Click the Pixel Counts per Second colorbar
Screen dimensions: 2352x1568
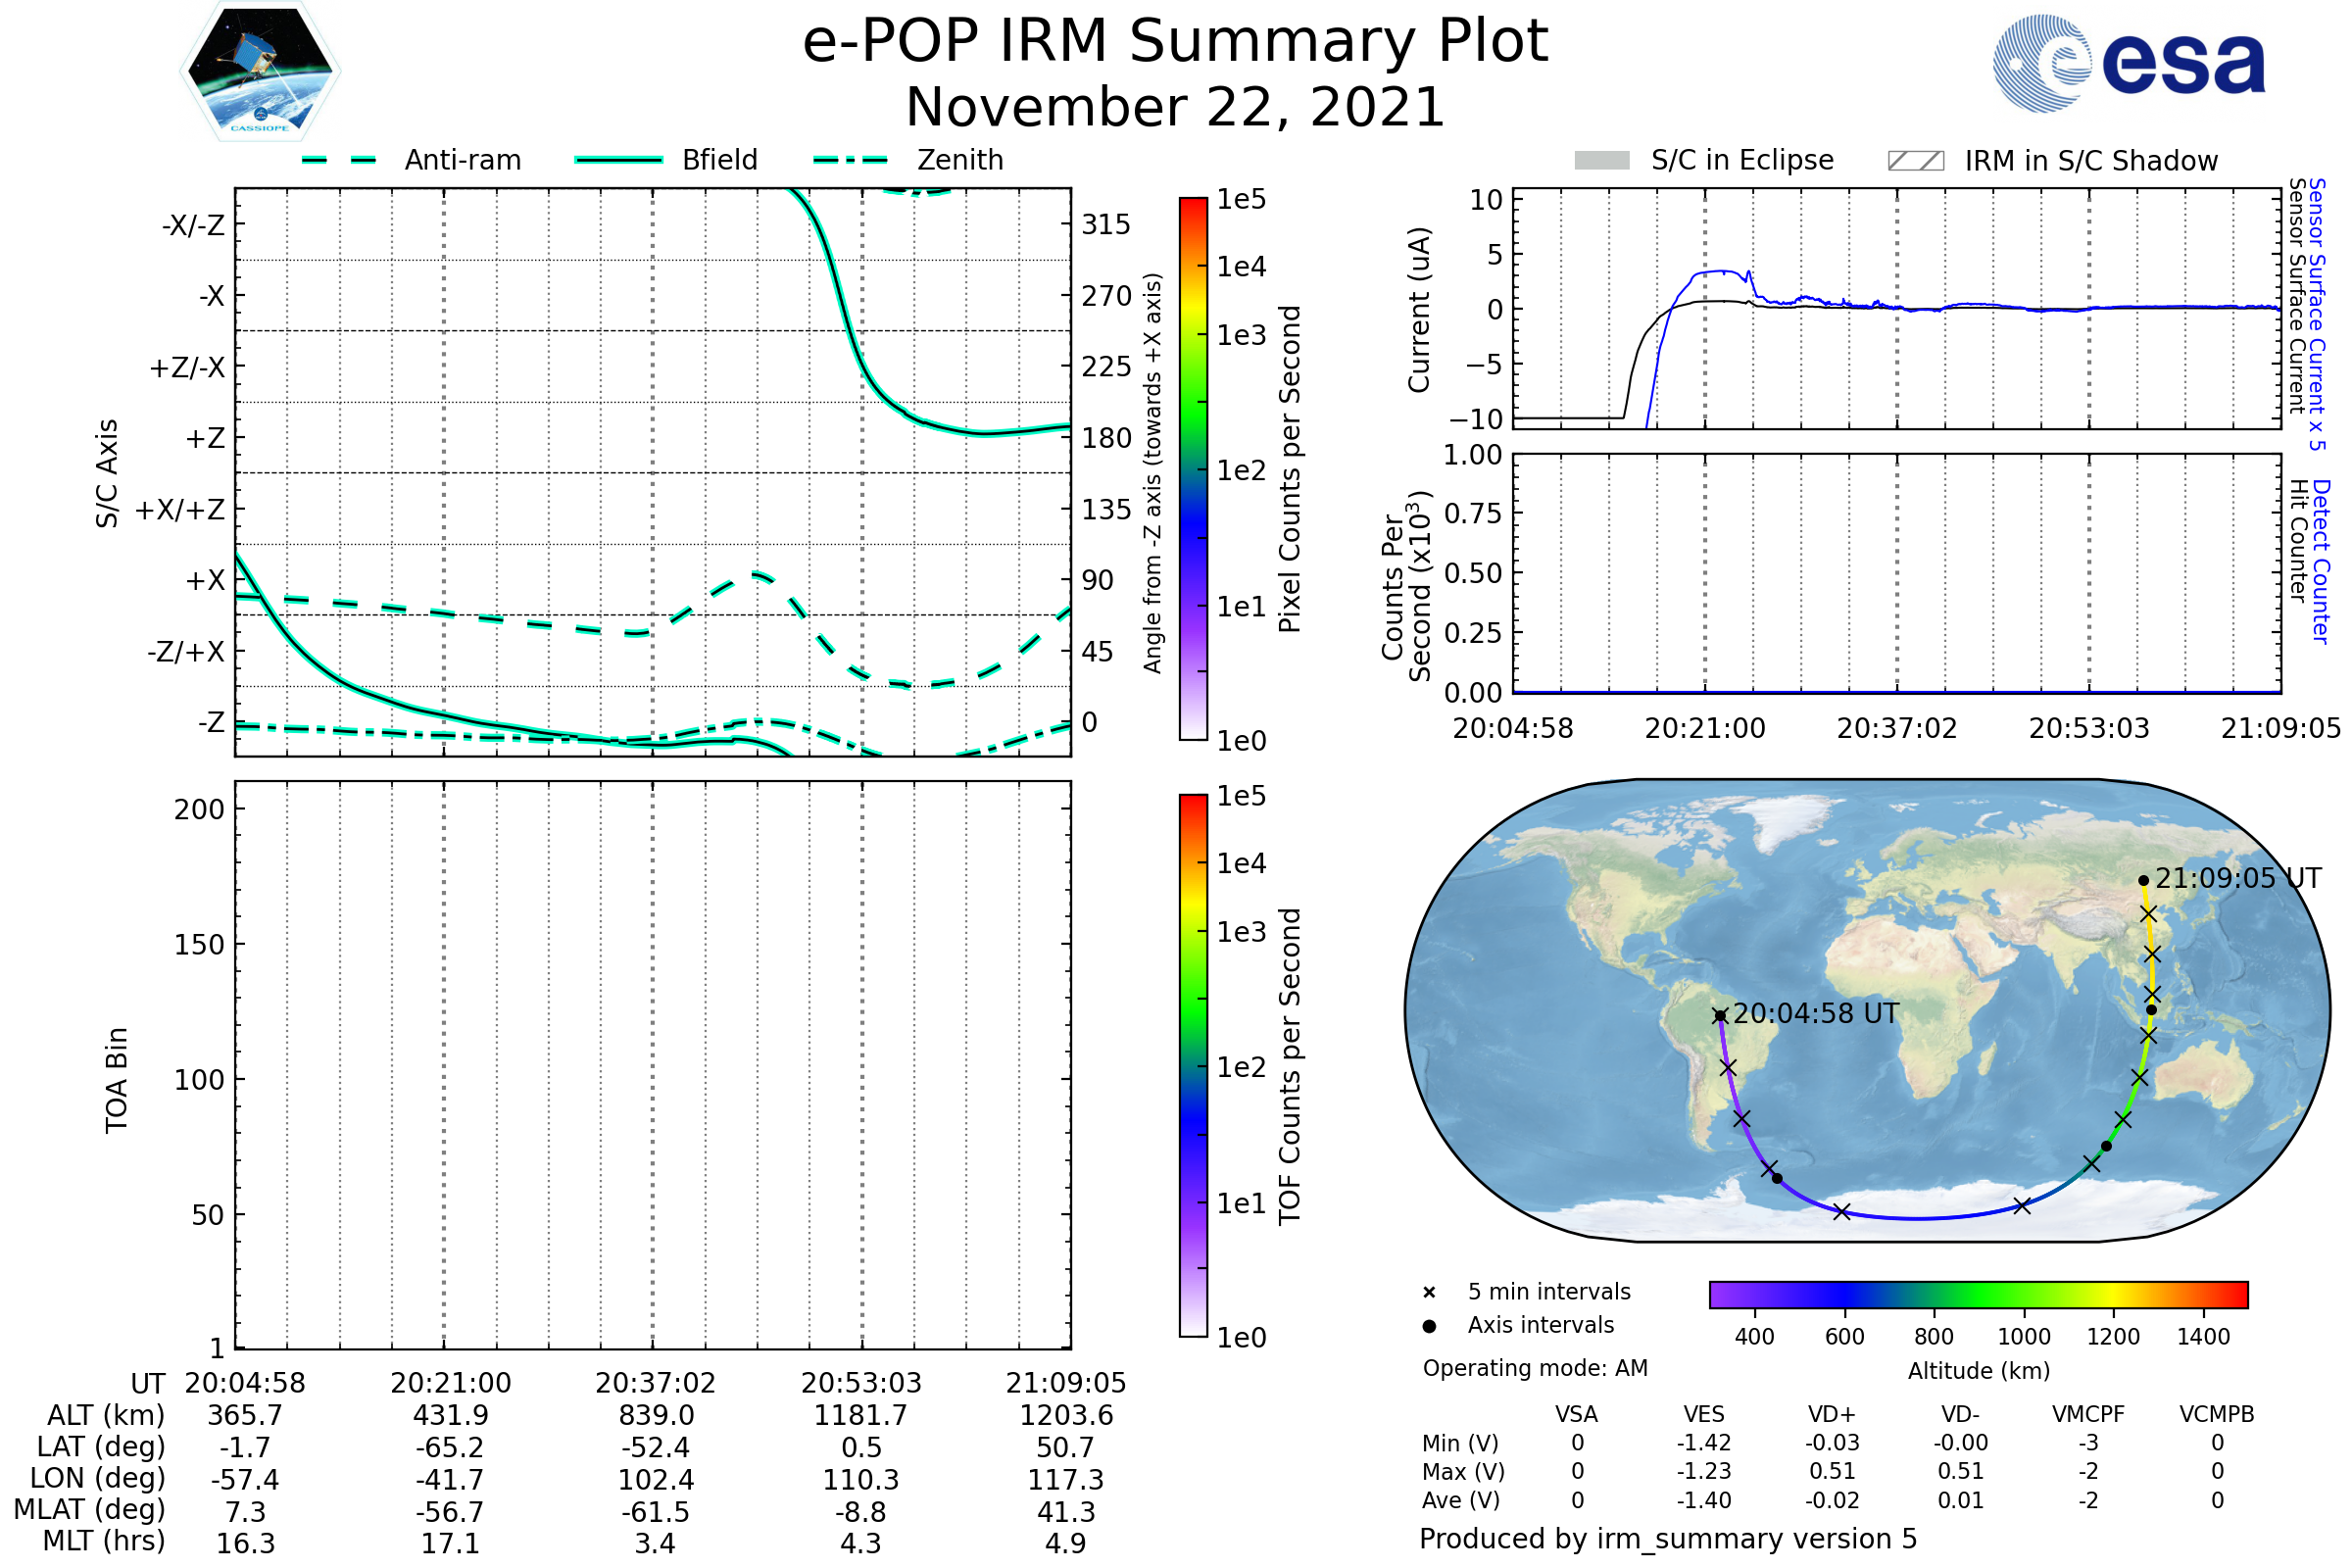[1193, 468]
